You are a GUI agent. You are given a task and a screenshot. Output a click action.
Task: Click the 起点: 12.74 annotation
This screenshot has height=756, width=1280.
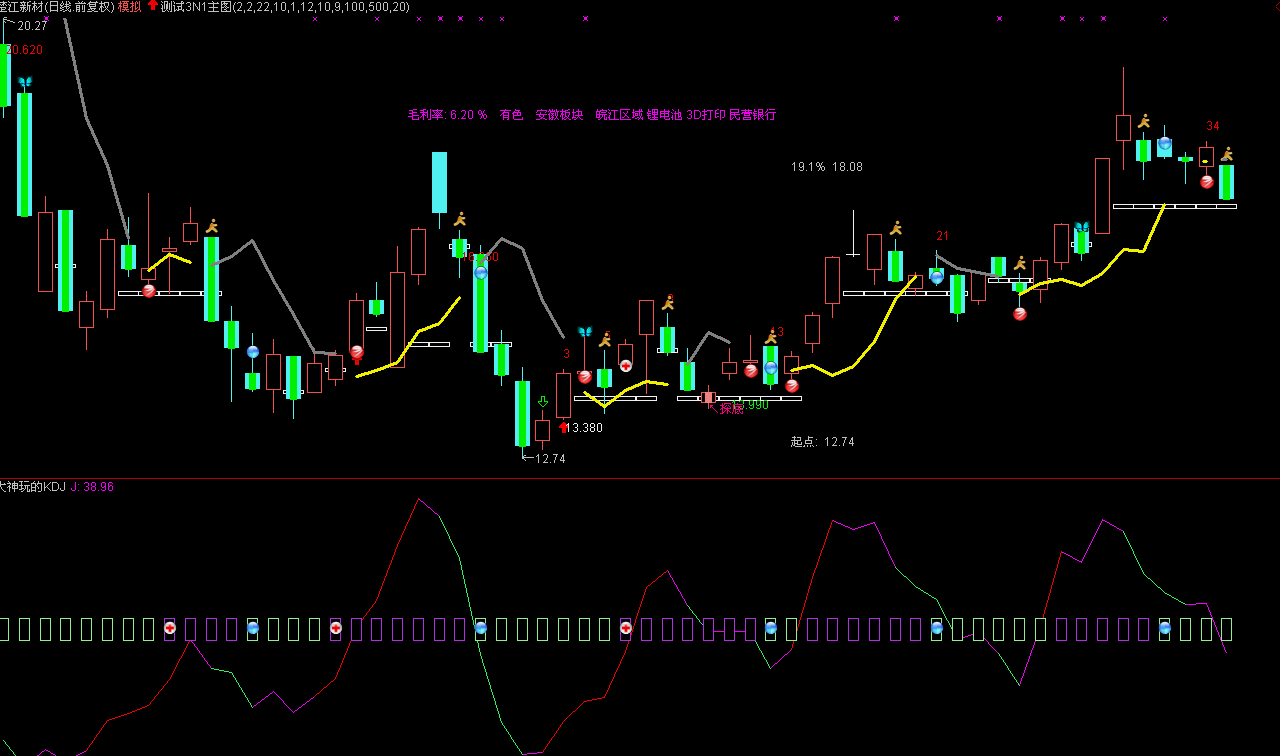pos(823,441)
